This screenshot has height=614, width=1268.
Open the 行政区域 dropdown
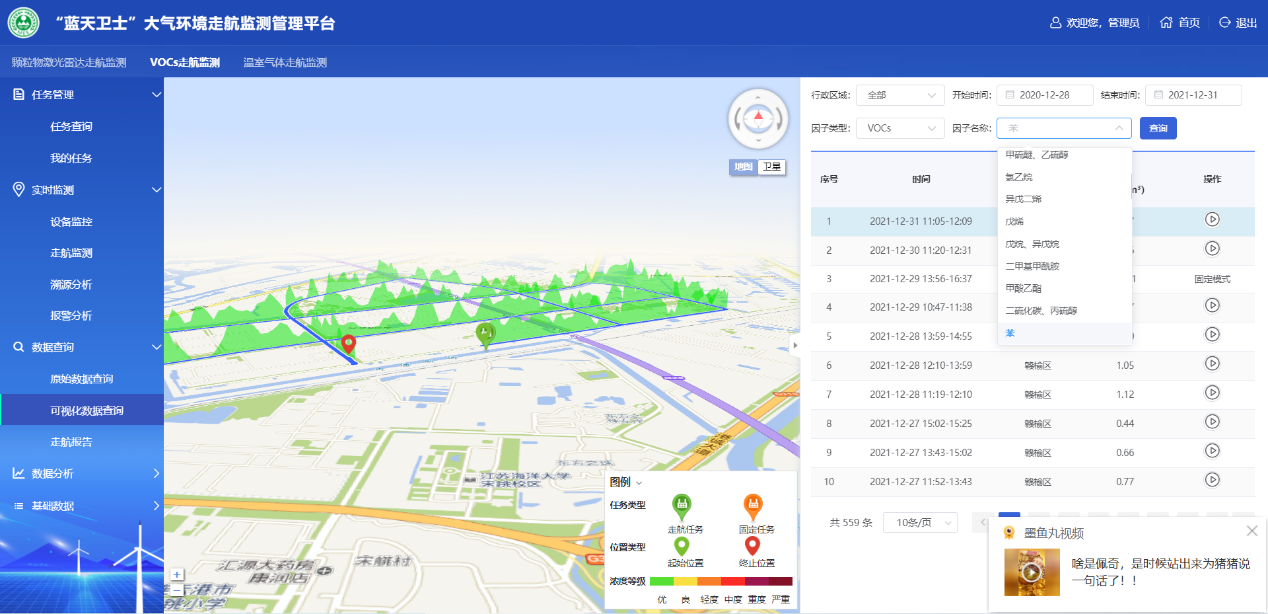pos(900,95)
